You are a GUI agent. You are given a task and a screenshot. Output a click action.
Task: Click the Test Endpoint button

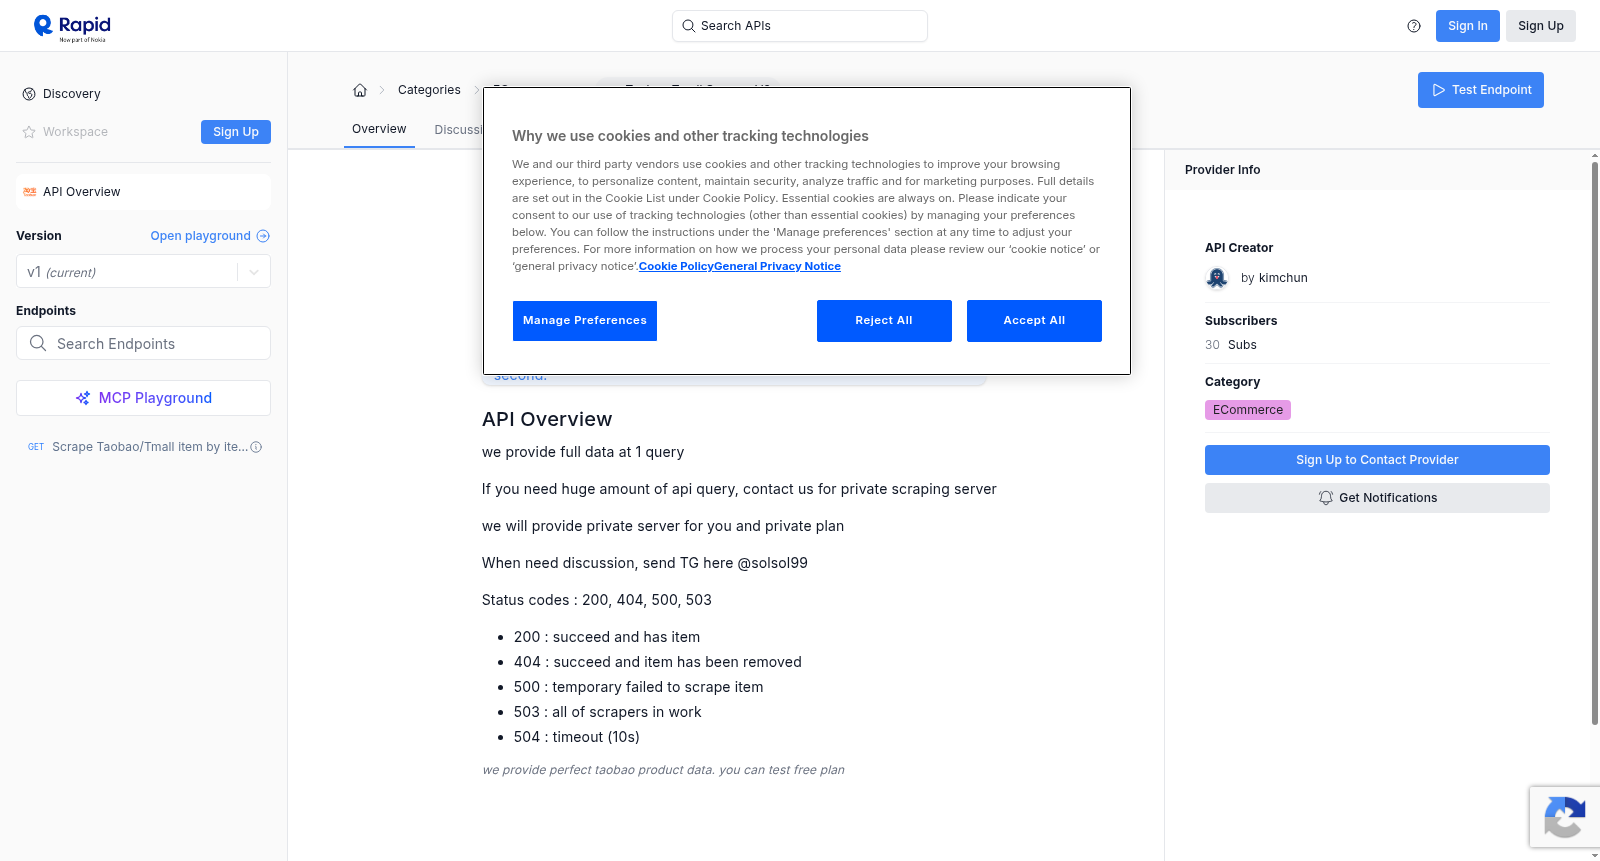(1480, 90)
